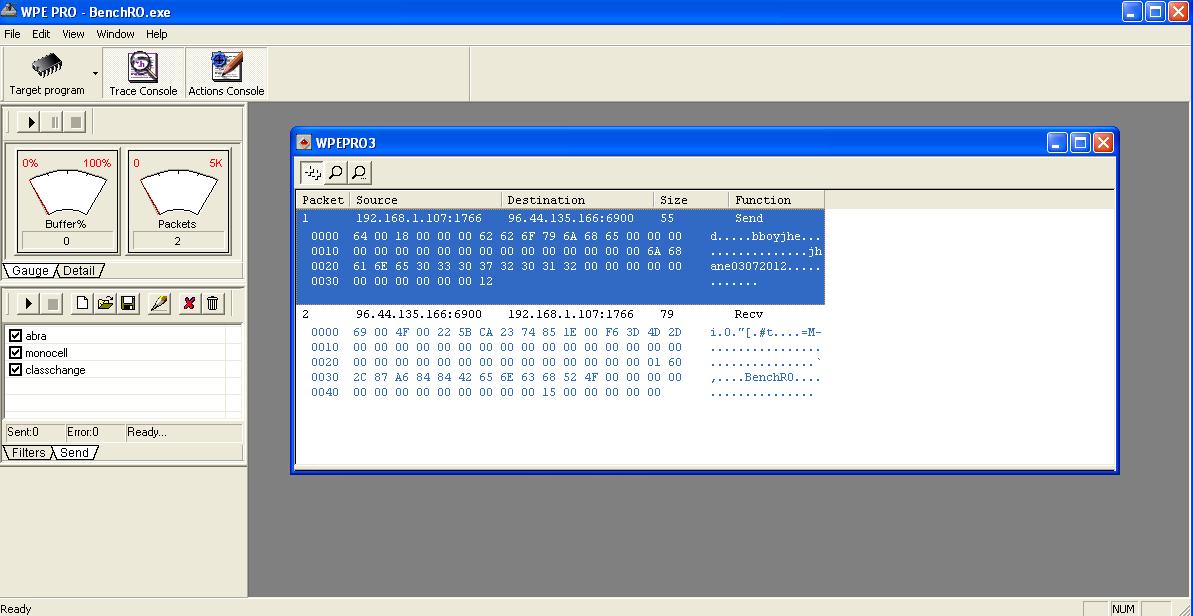Expand the Target program dropdown arrow
The height and width of the screenshot is (616, 1193).
95,74
